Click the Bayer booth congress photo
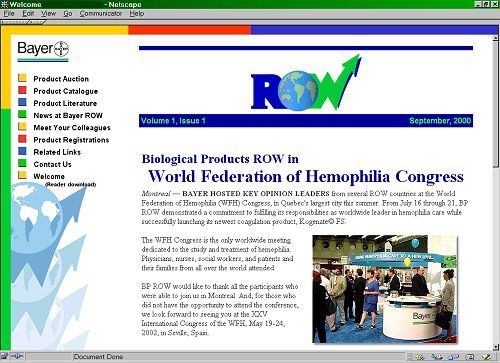 [x=385, y=289]
